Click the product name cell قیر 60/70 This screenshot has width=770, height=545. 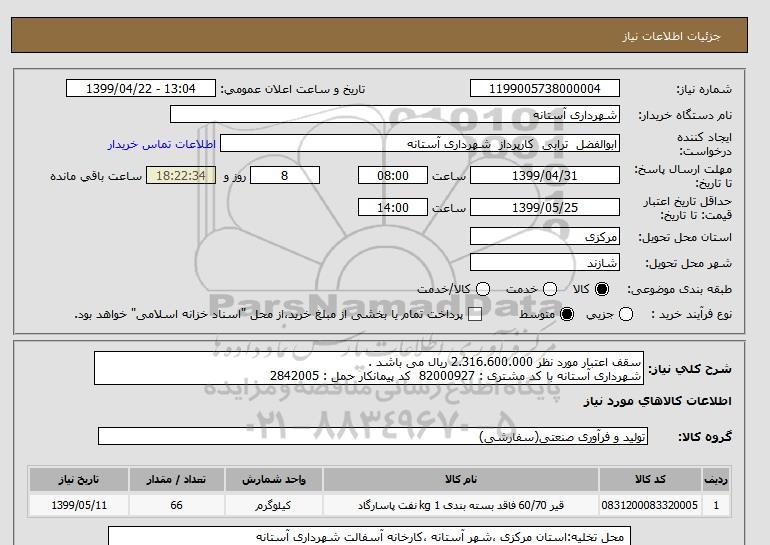(461, 505)
